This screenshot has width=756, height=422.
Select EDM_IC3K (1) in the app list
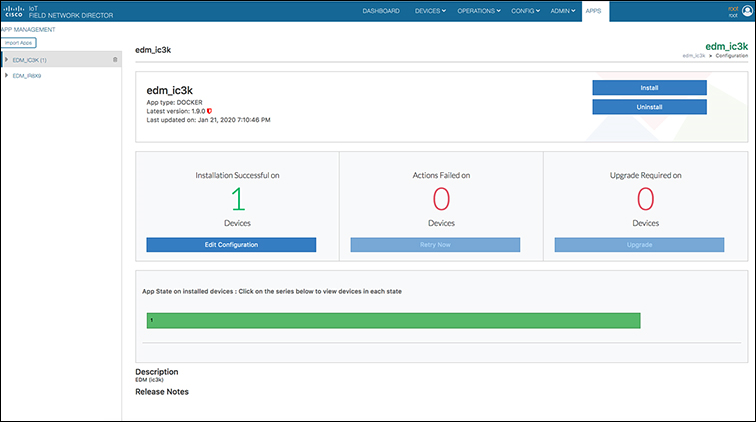29,60
